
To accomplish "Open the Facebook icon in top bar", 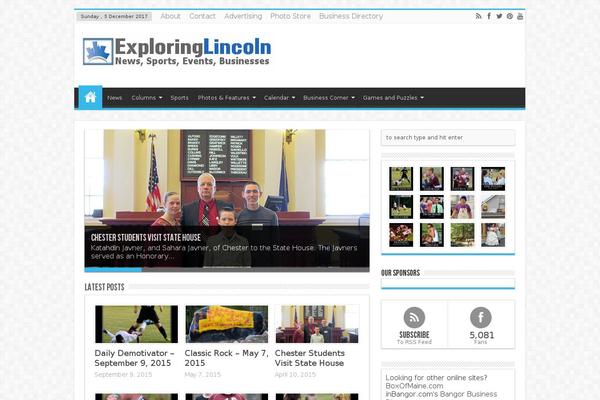I will pos(489,16).
